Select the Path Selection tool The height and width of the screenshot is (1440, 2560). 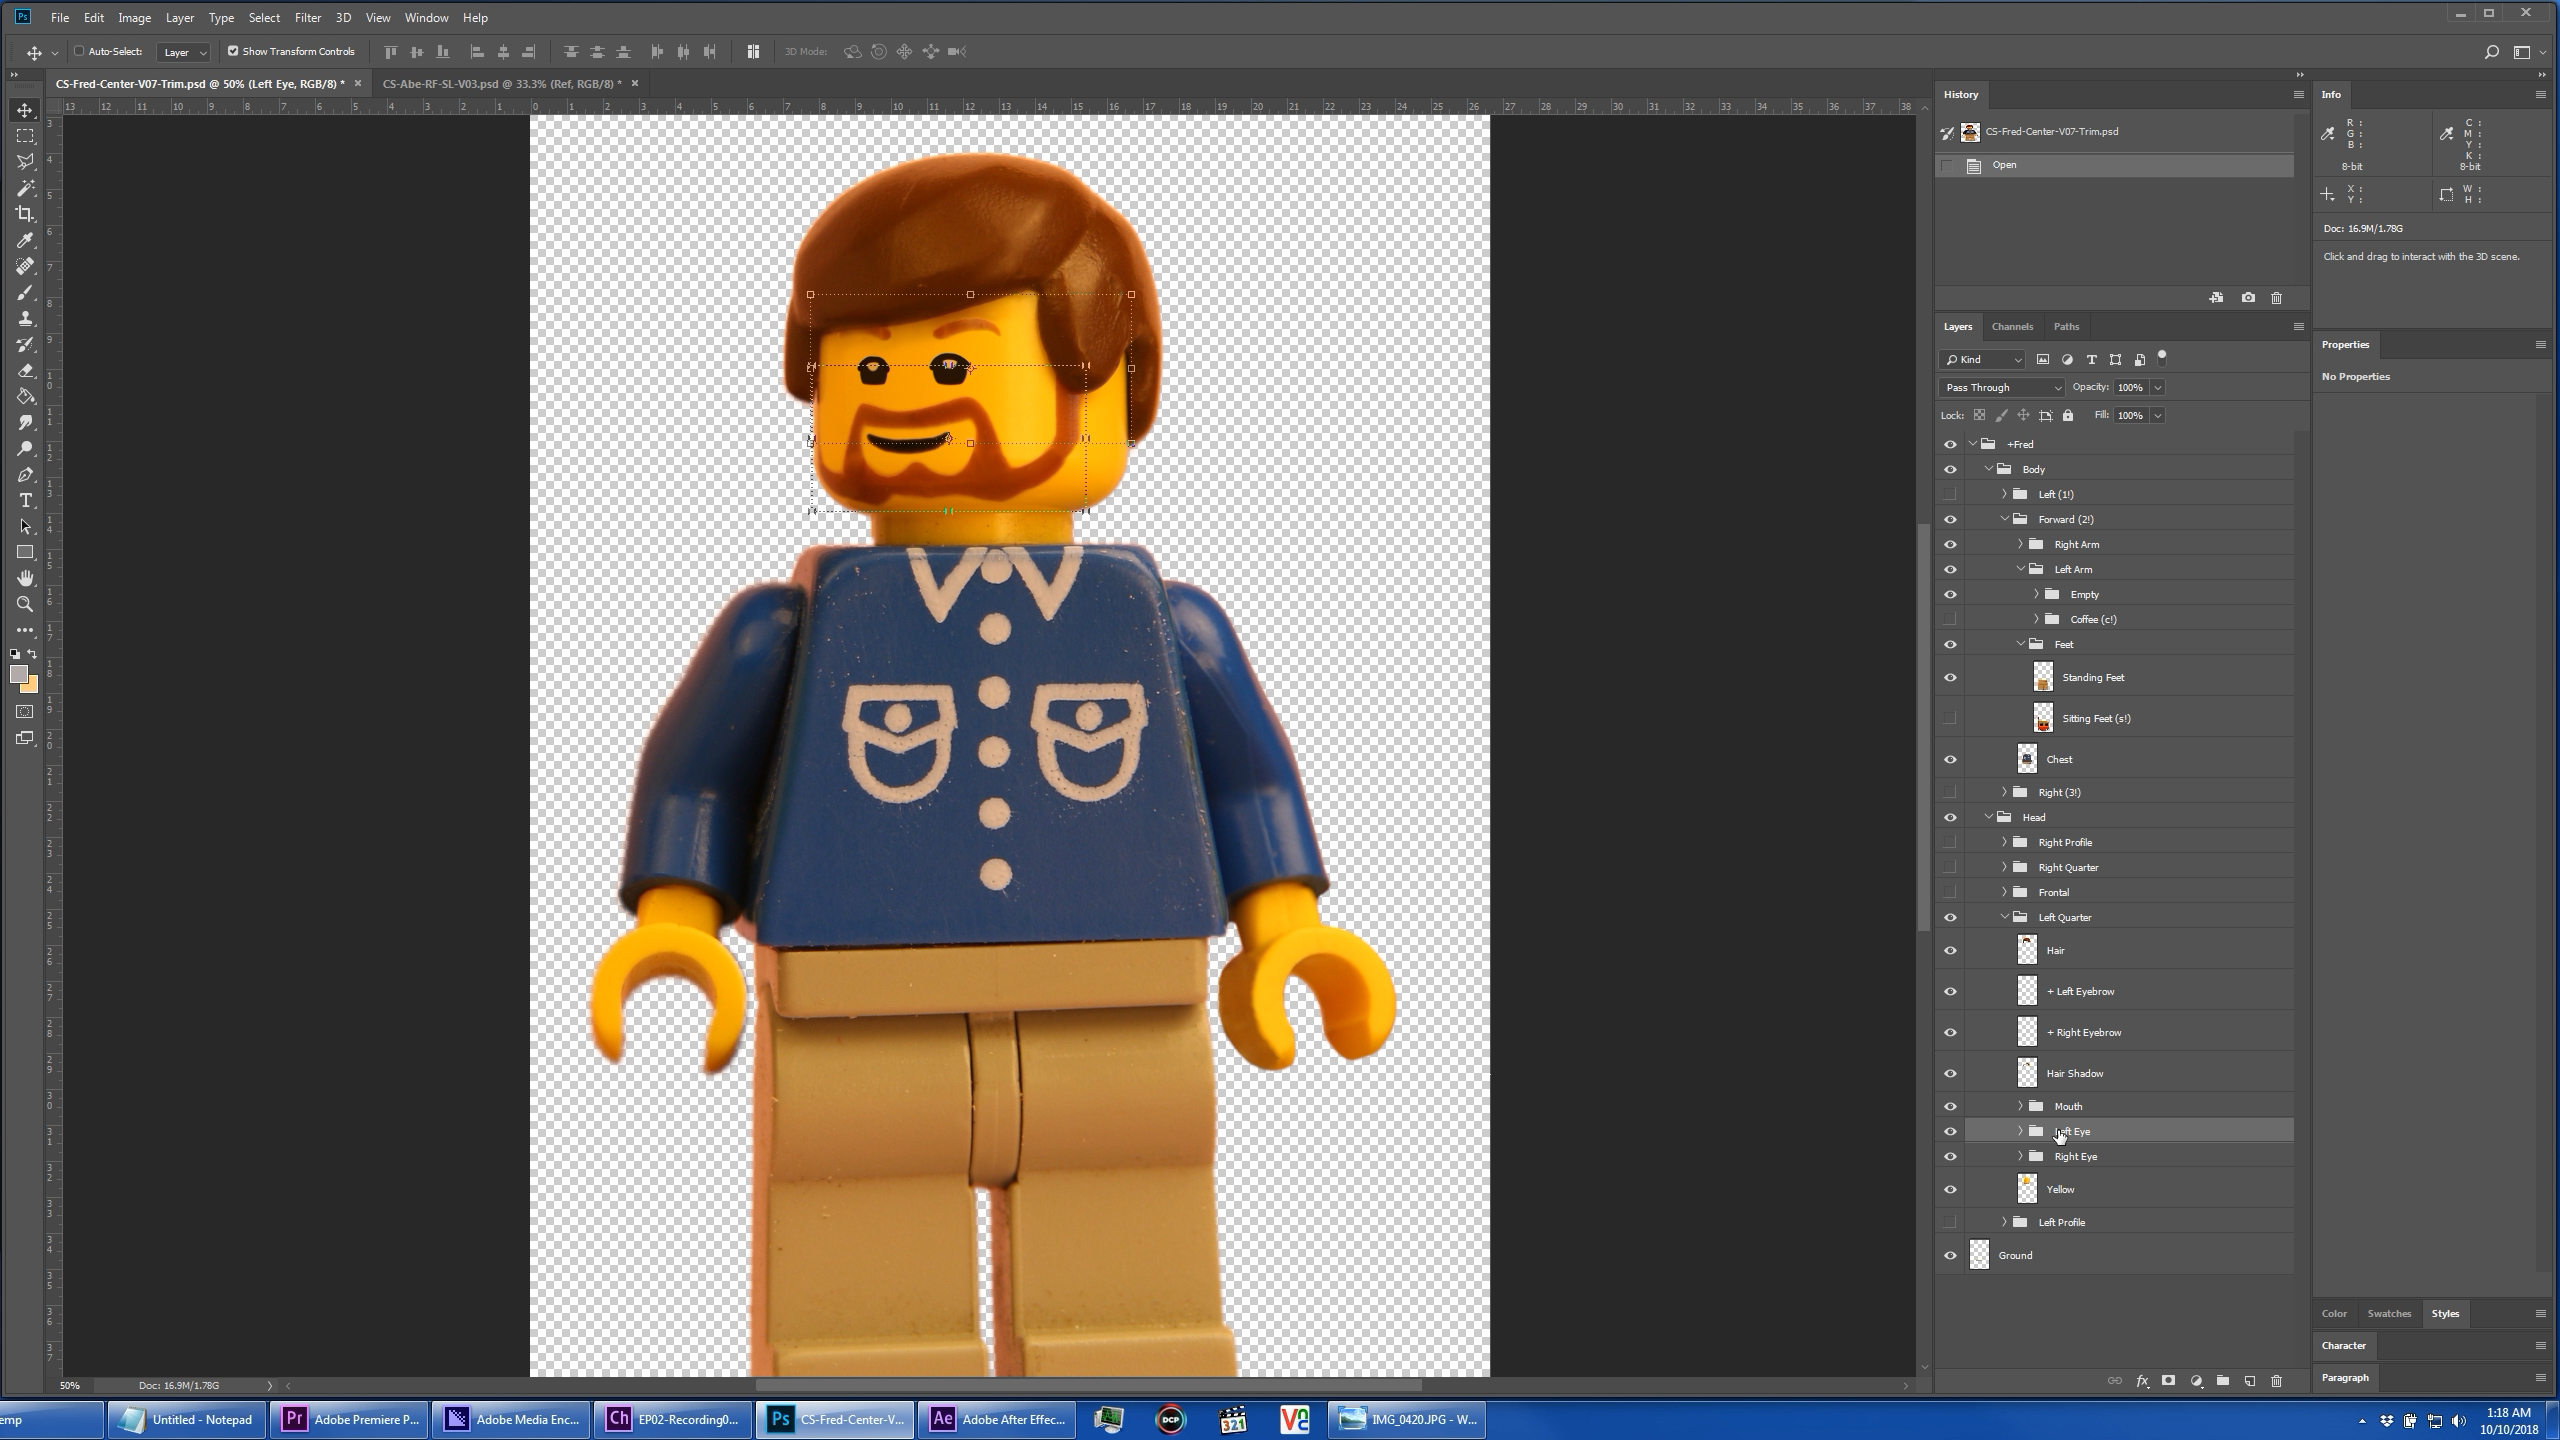click(25, 526)
